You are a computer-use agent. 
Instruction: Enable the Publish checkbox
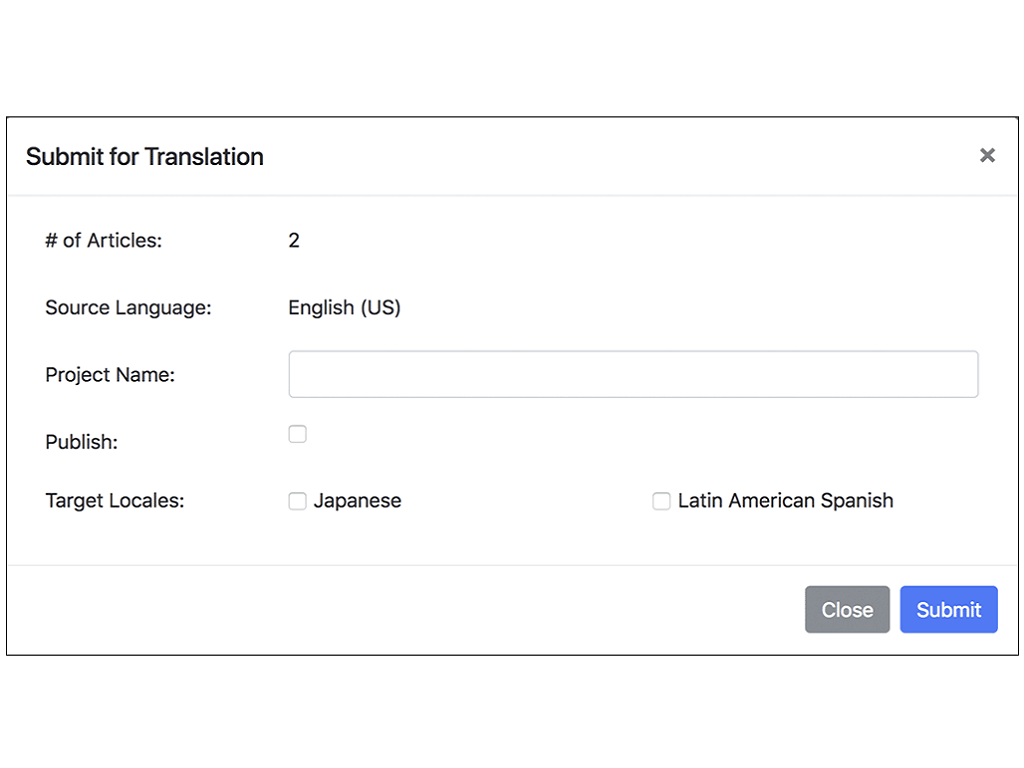297,434
